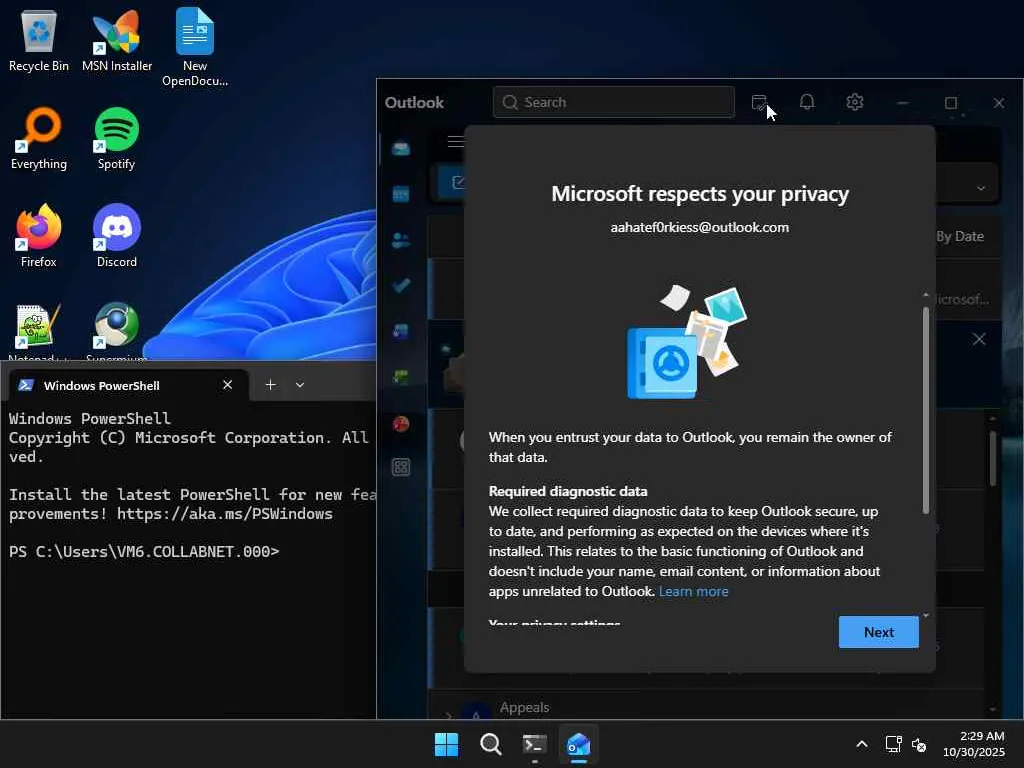The image size is (1024, 768).
Task: Open the Windows Start menu
Action: click(447, 744)
